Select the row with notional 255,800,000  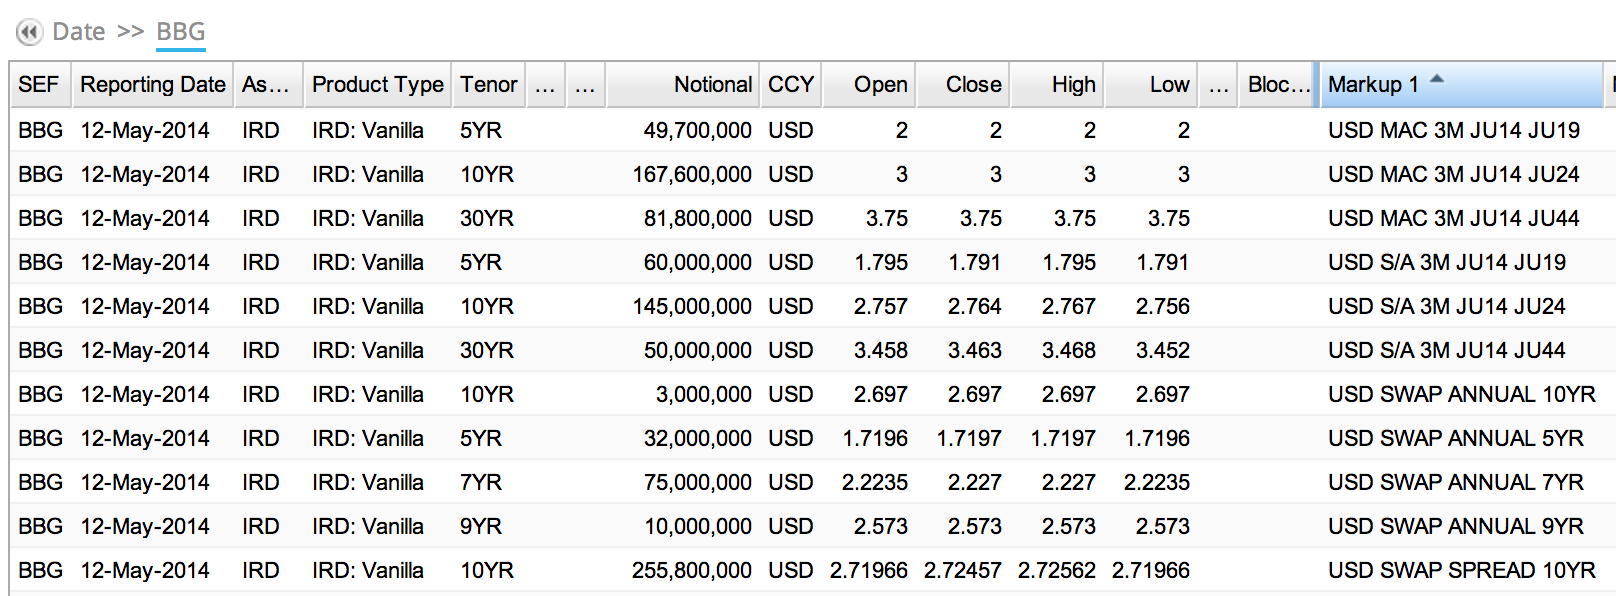(x=812, y=570)
